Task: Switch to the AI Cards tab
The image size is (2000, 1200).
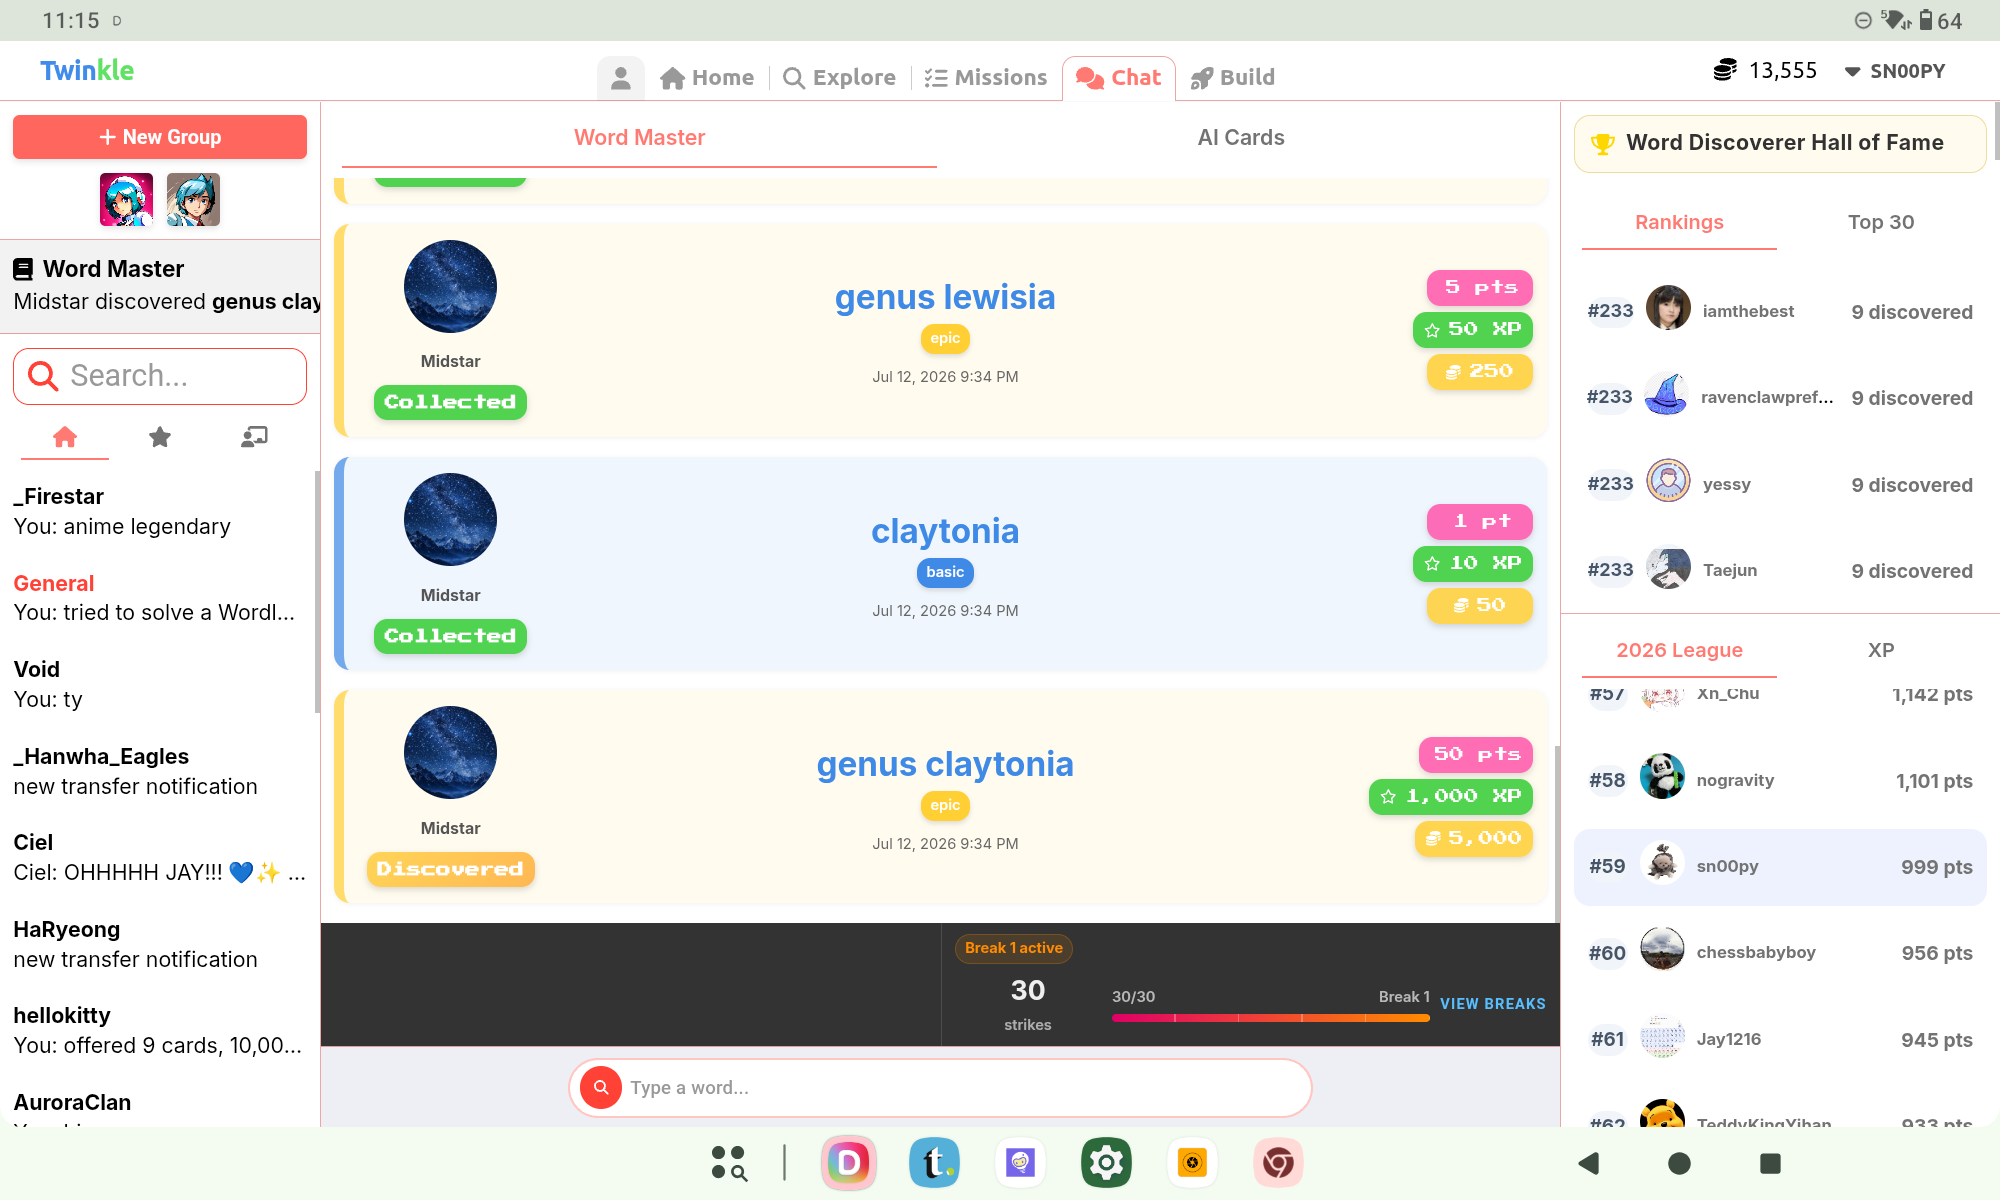Action: 1241,138
